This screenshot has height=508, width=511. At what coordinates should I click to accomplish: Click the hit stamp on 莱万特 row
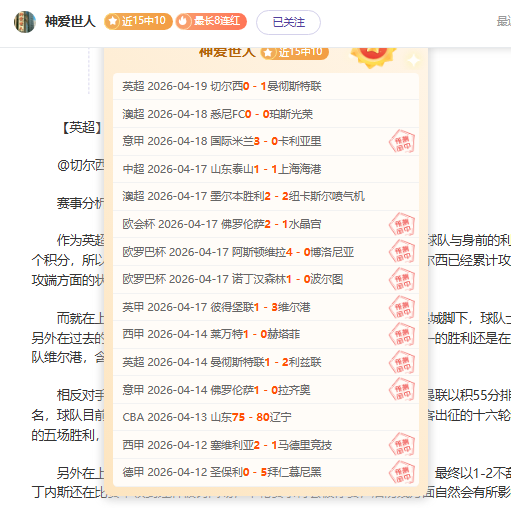click(402, 335)
